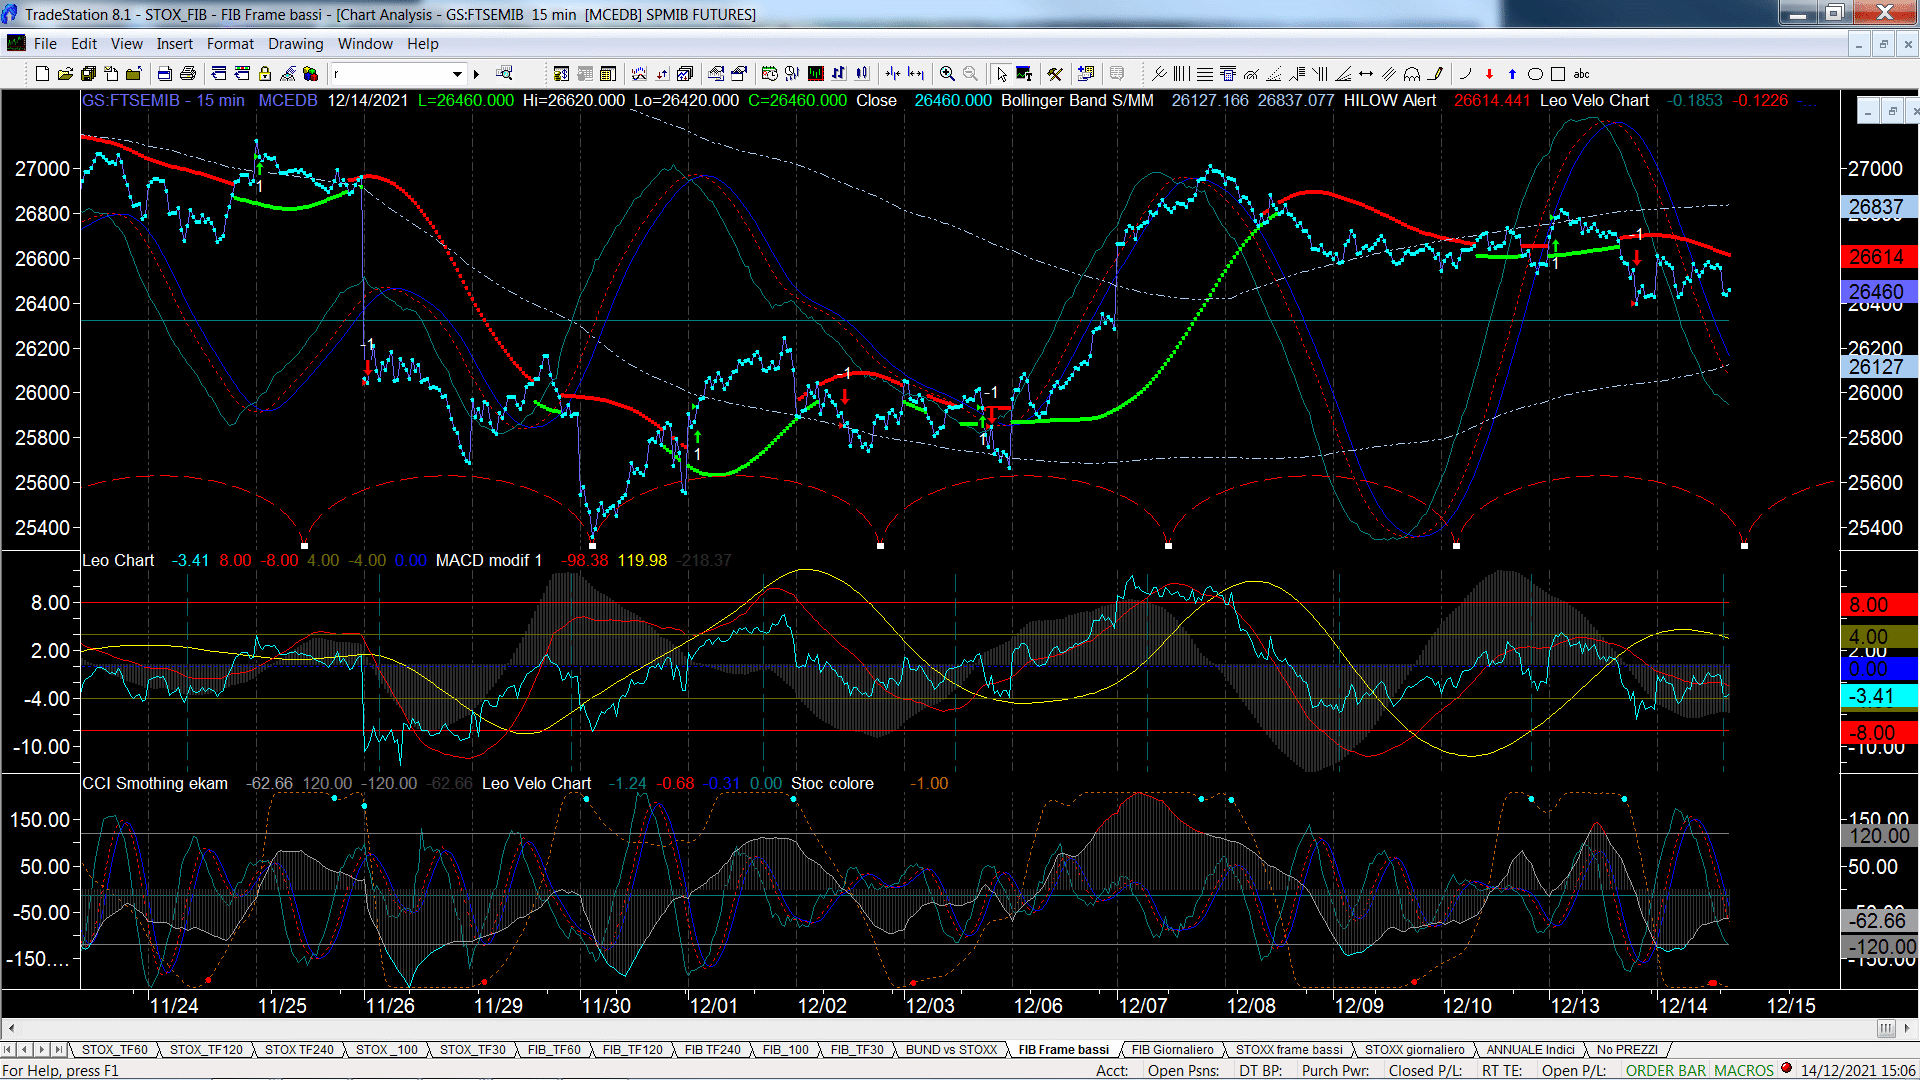
Task: Click the Open folder toolbar icon
Action: 65,74
